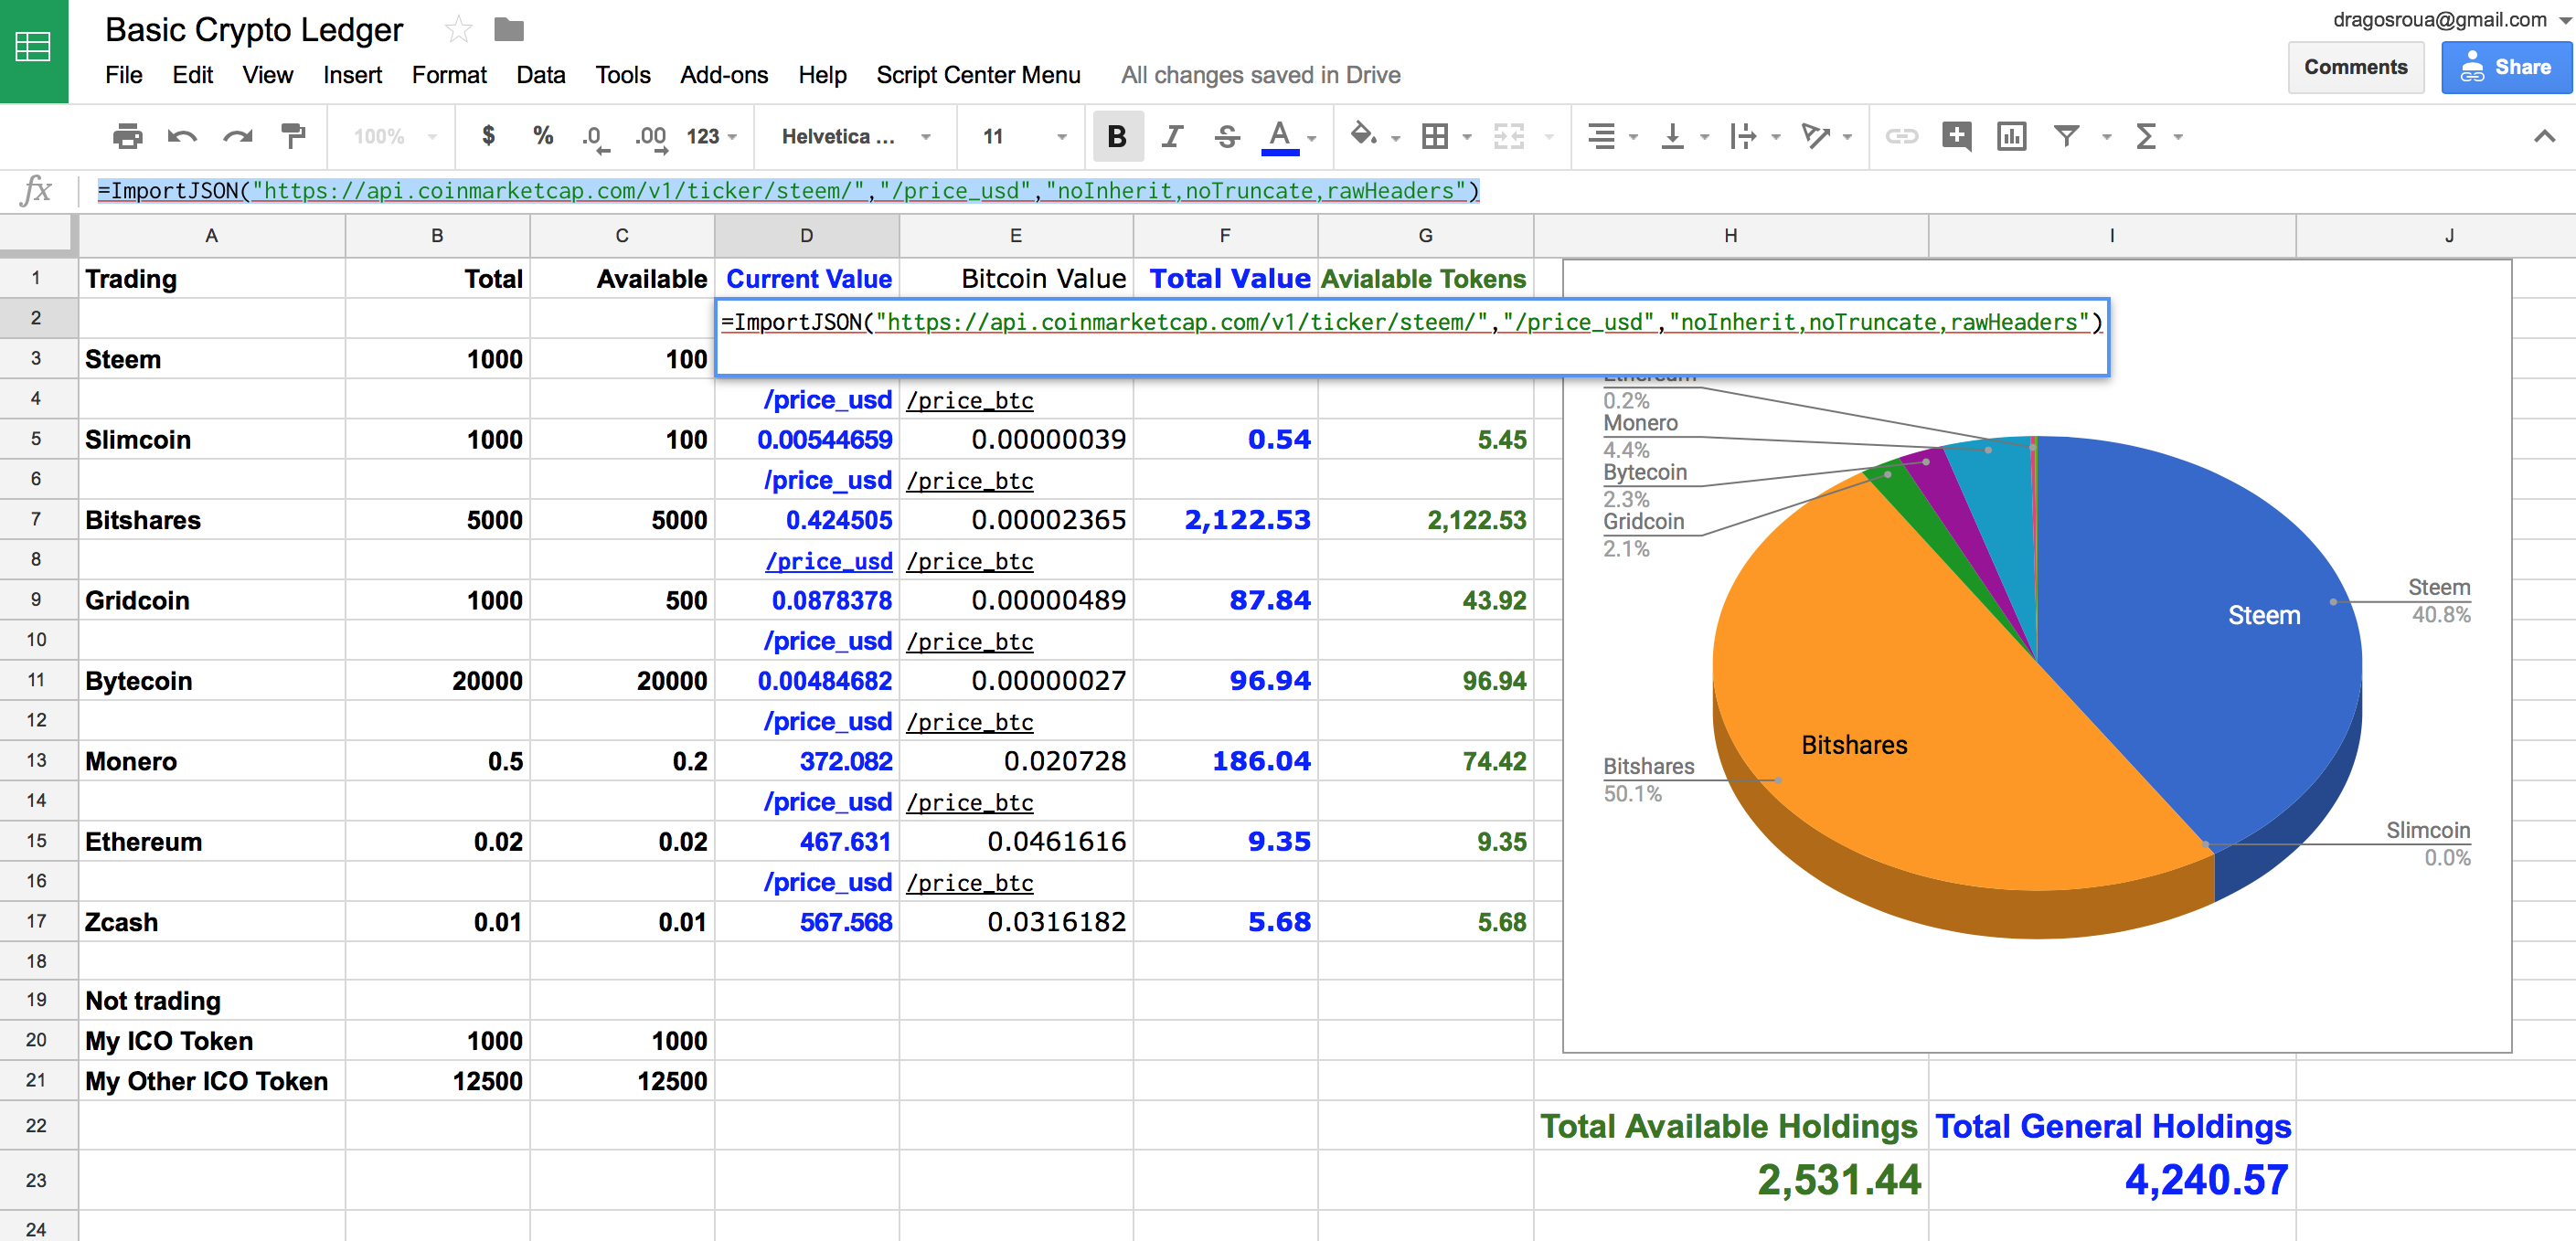The height and width of the screenshot is (1241, 2576).
Task: Click the /price_btc link in row 4
Action: pos(969,400)
